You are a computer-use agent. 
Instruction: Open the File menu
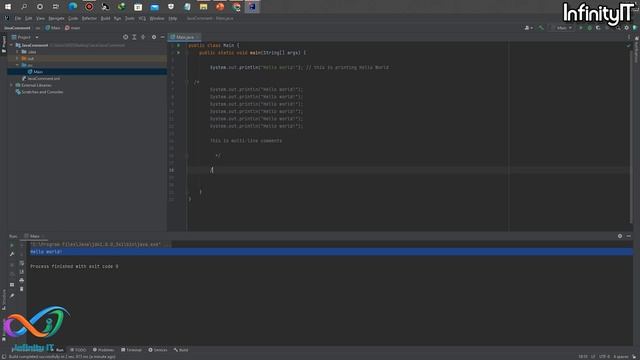tap(18, 18)
